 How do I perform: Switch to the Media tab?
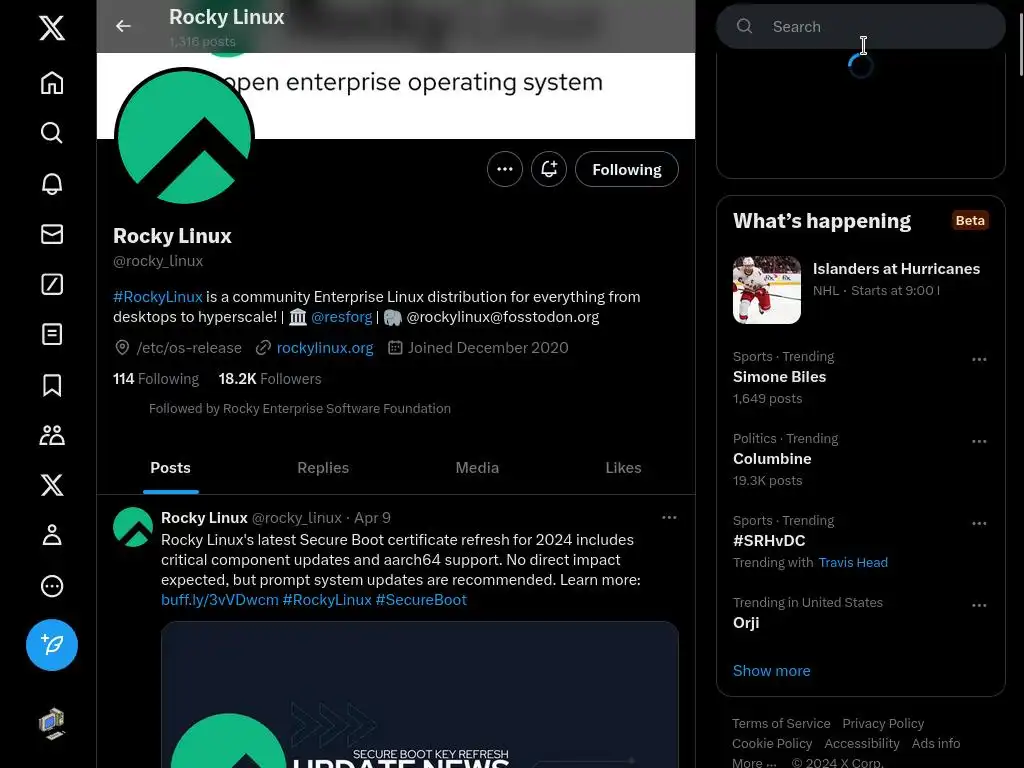coord(477,468)
